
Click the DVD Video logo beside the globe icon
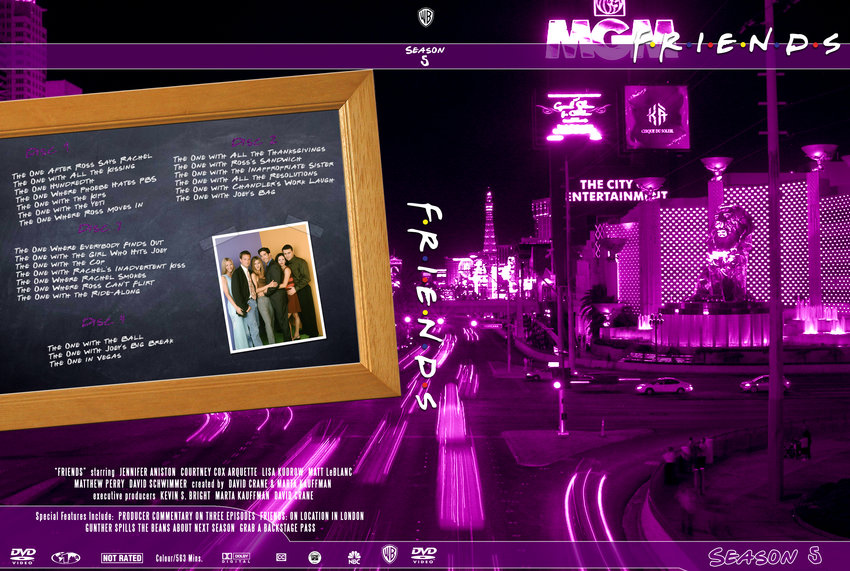point(23,556)
